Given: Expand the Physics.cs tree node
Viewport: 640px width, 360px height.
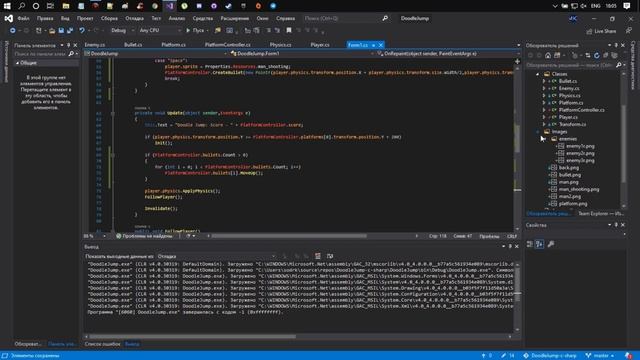Looking at the screenshot, I should 544,96.
